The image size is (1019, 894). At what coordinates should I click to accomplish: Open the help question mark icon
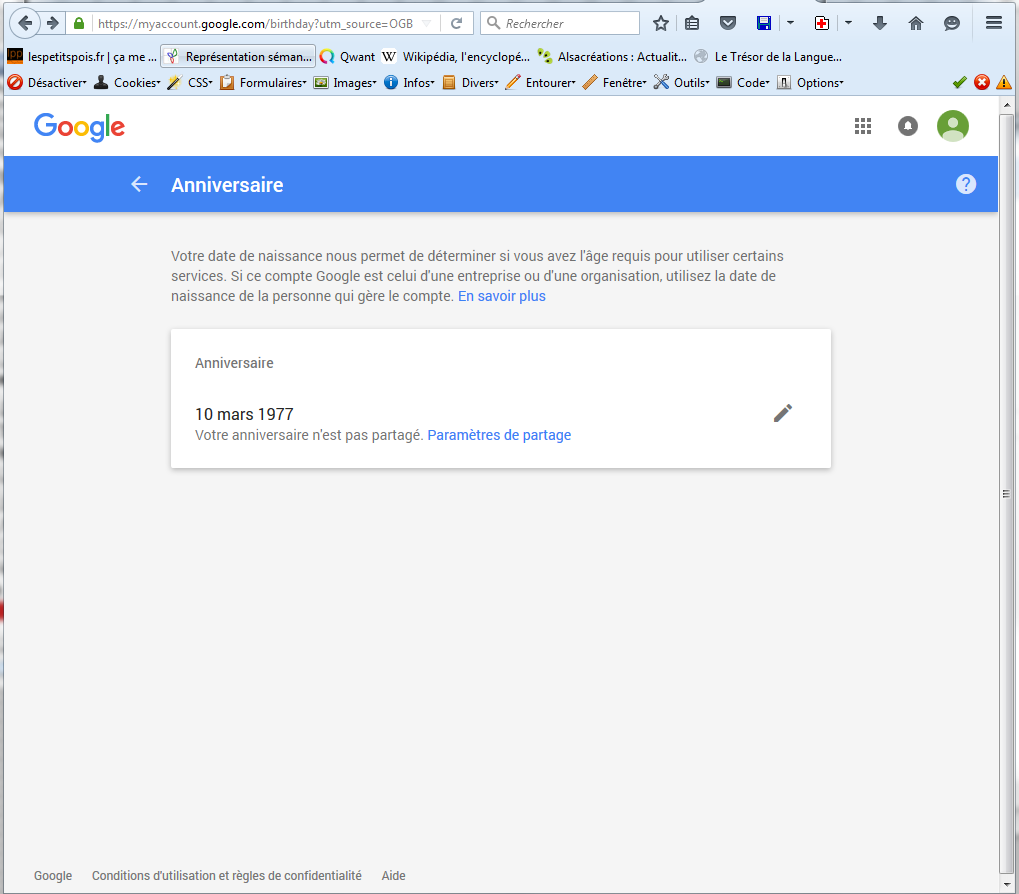tap(966, 185)
